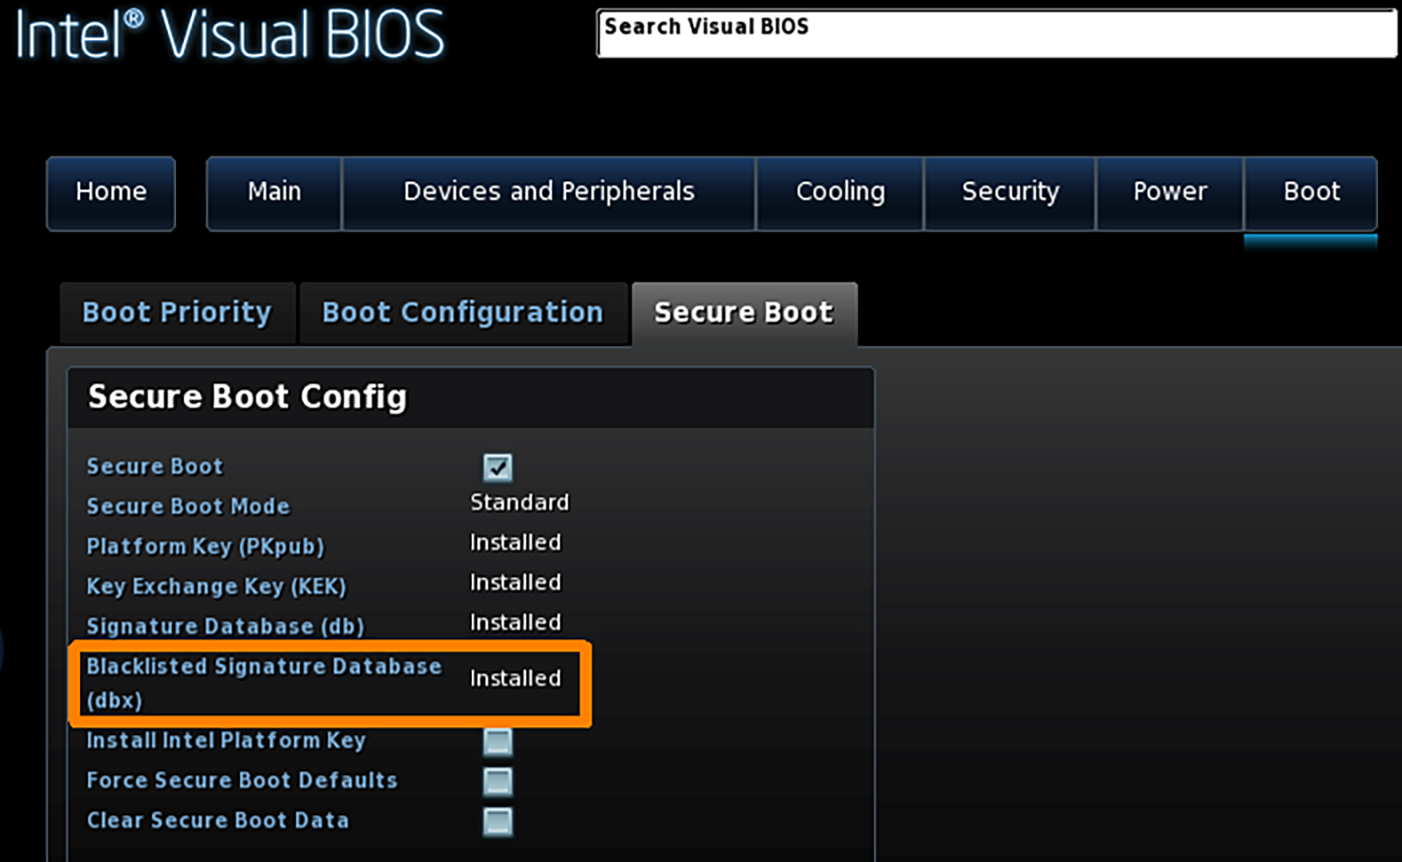Open the Boot Configuration subtab
The width and height of the screenshot is (1402, 862).
[463, 313]
